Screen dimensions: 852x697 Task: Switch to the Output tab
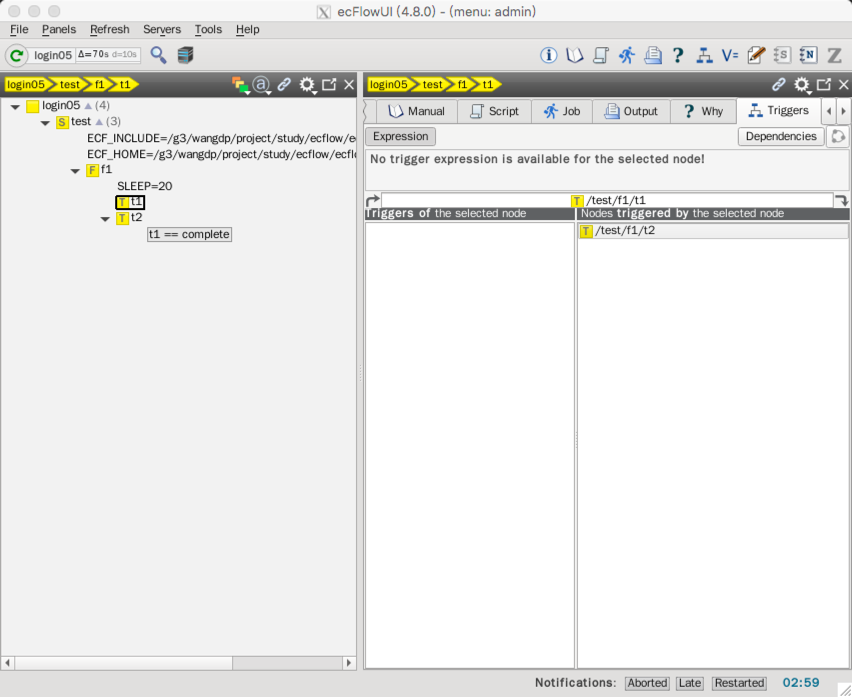point(631,111)
